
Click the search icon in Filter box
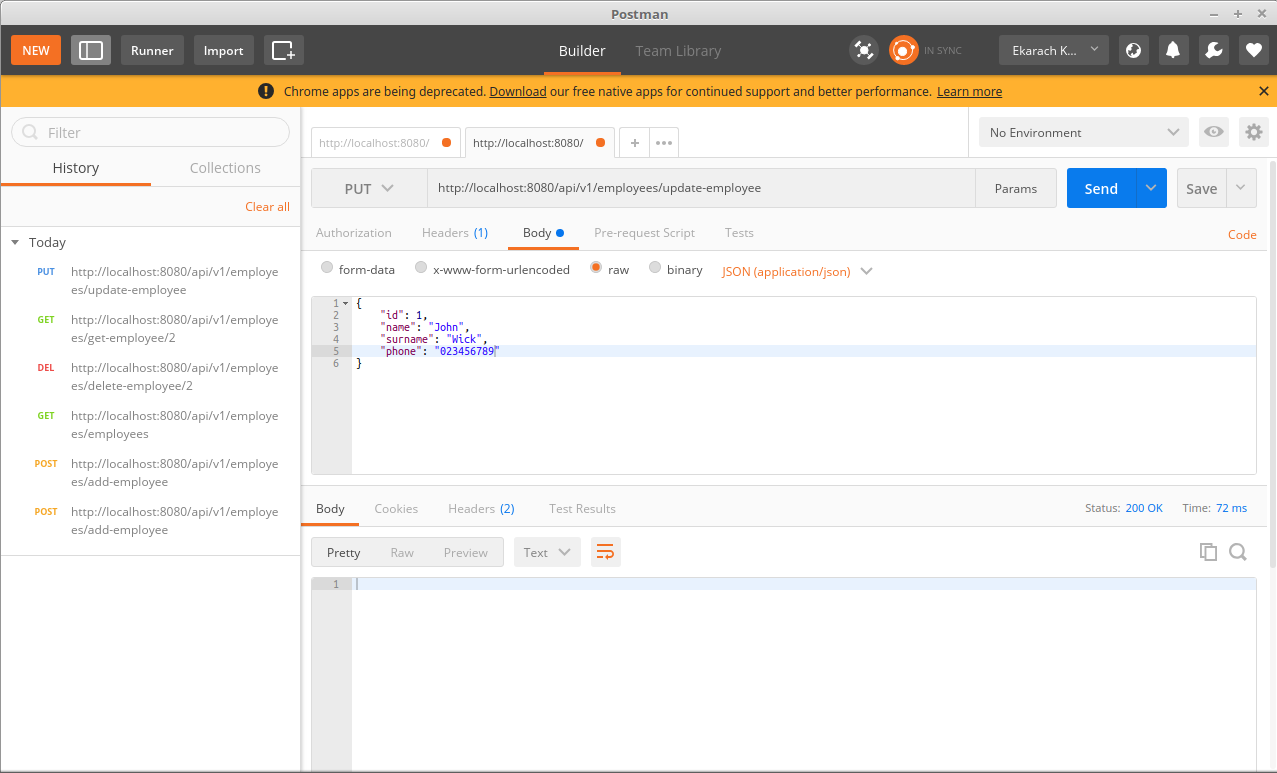(x=30, y=132)
